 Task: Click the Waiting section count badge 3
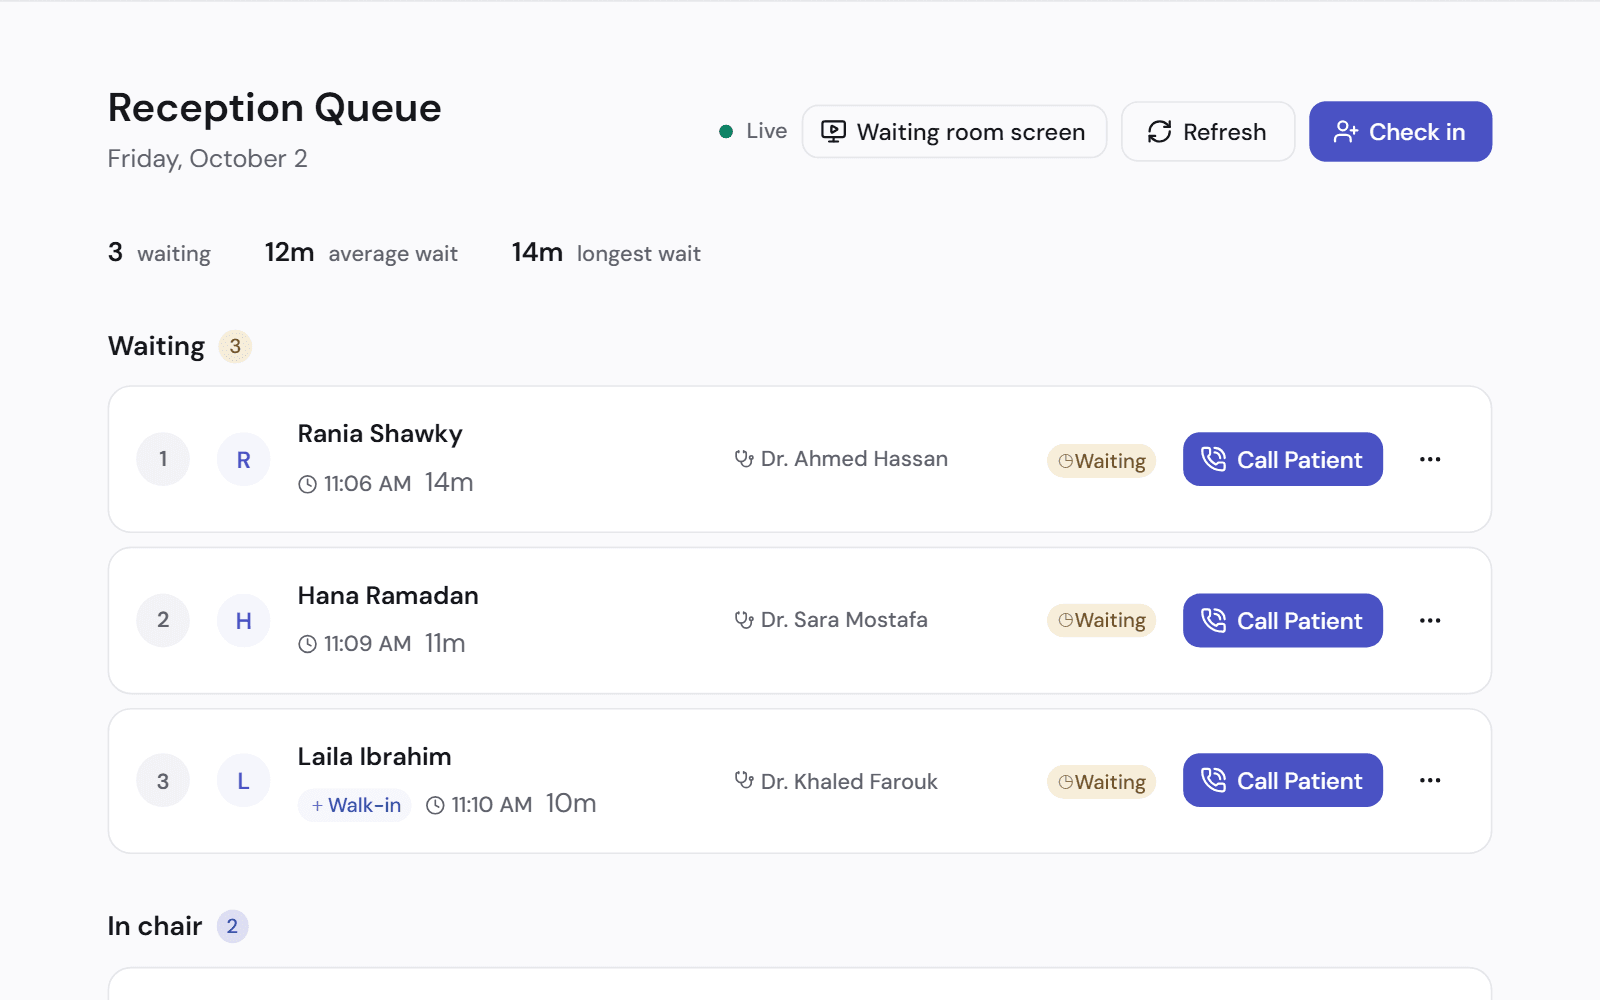click(x=235, y=346)
